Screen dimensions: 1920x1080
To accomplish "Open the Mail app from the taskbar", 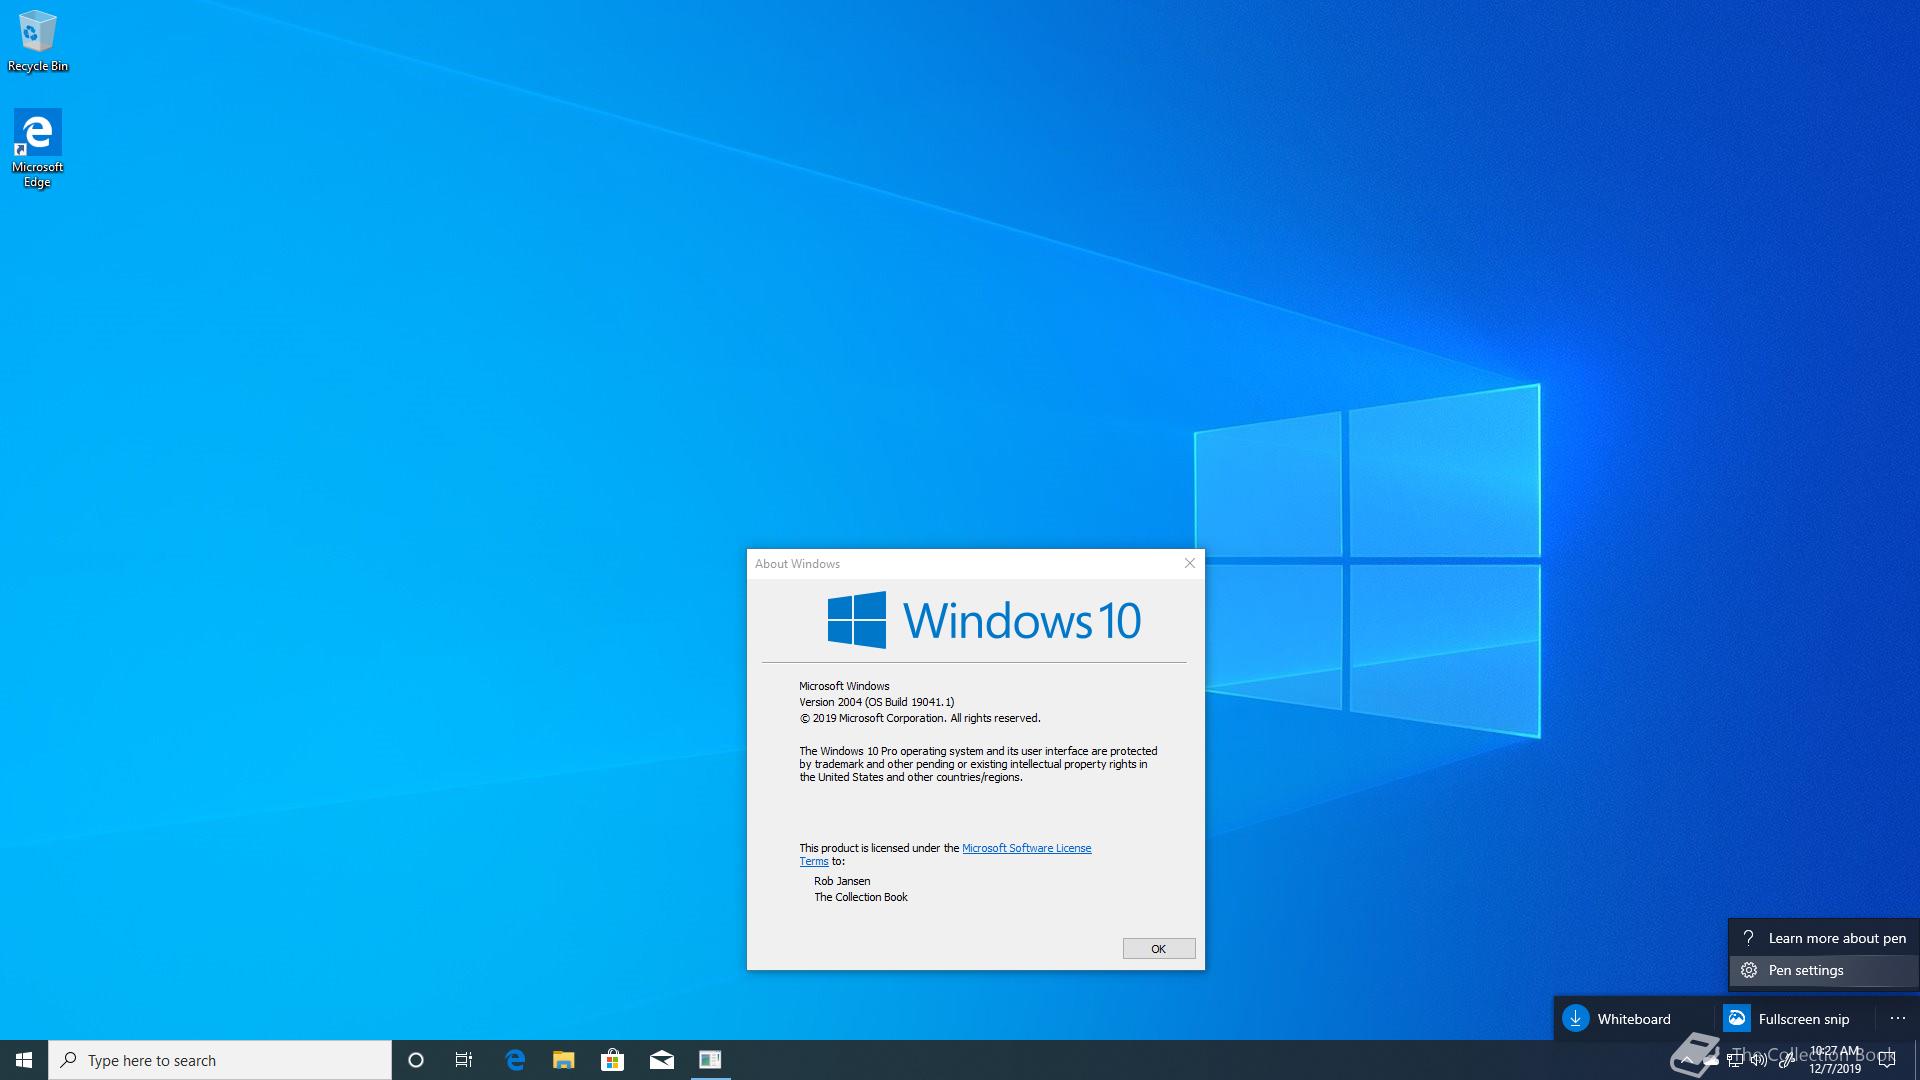I will click(661, 1060).
